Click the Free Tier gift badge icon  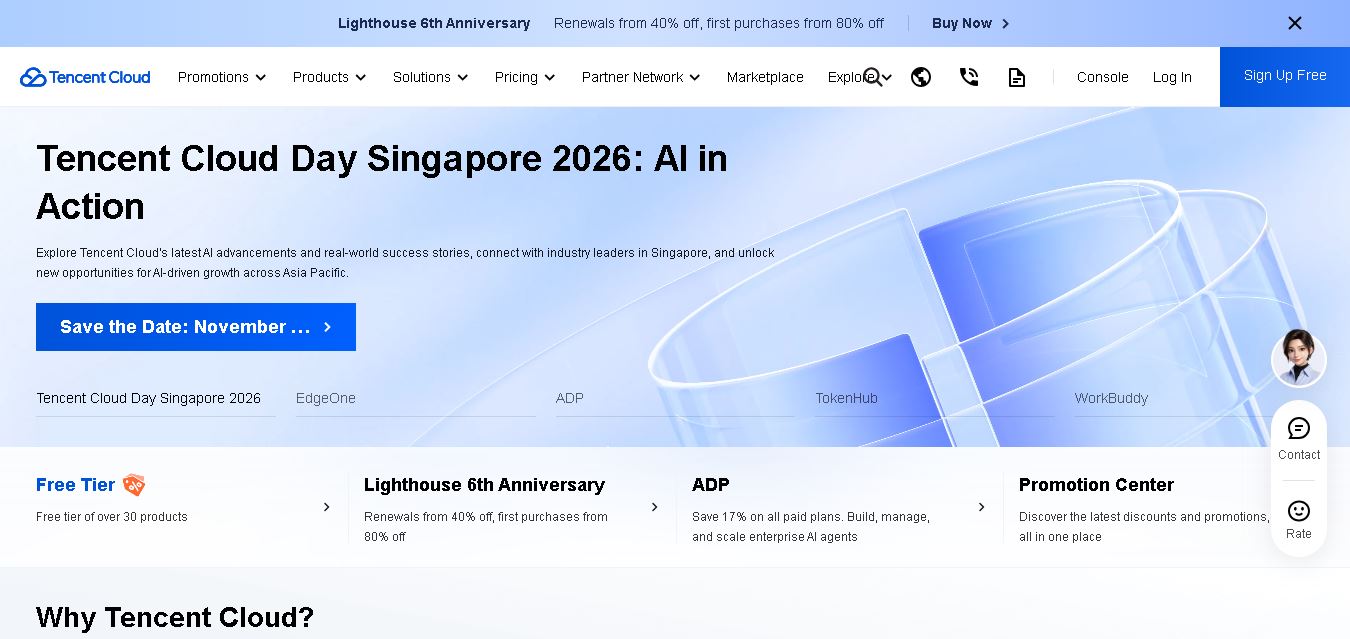pos(134,485)
